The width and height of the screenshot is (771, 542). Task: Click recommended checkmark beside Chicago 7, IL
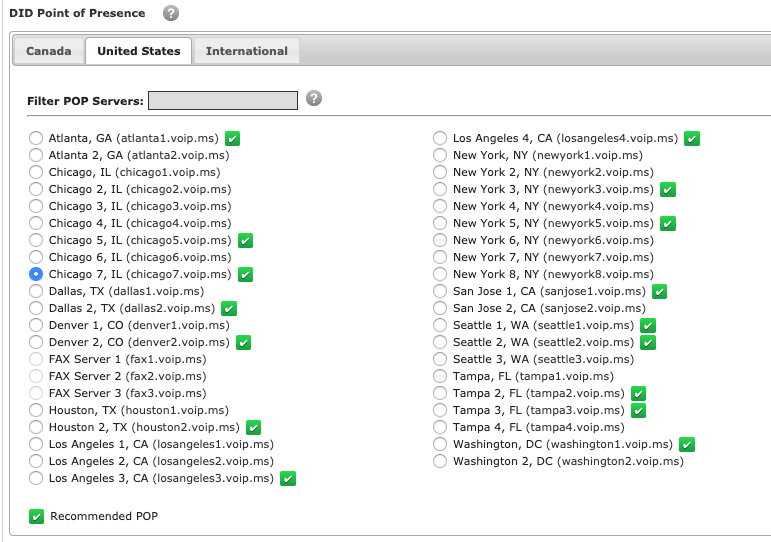tap(245, 274)
